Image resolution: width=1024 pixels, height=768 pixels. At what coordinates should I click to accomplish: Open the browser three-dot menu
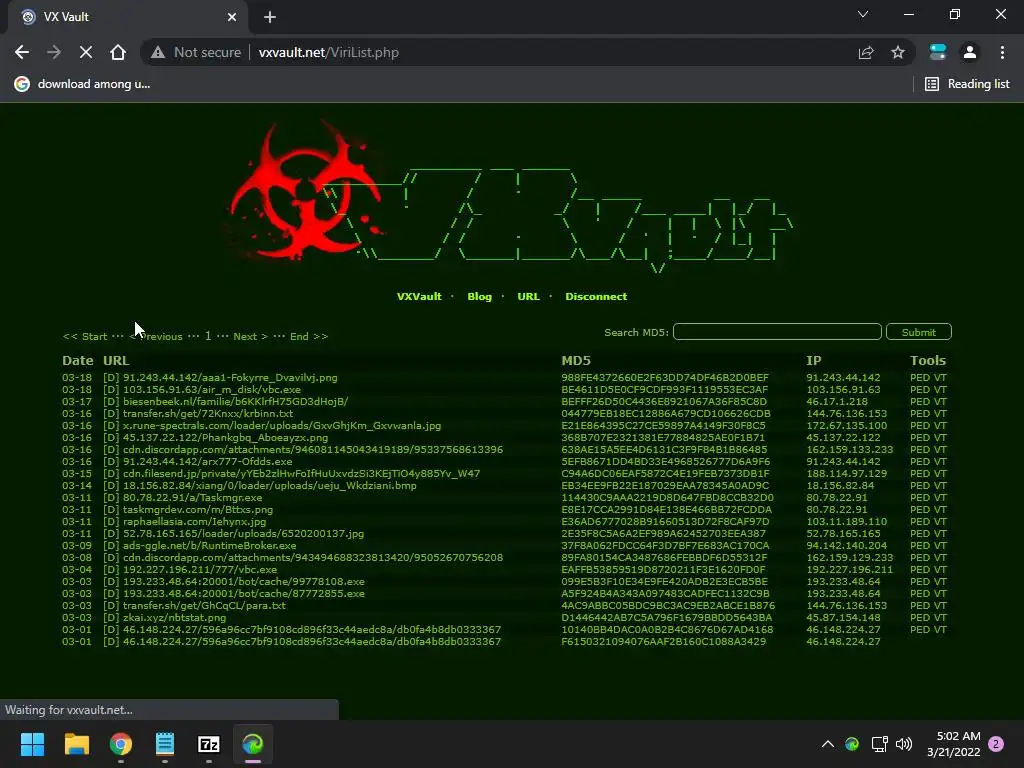[x=1002, y=52]
